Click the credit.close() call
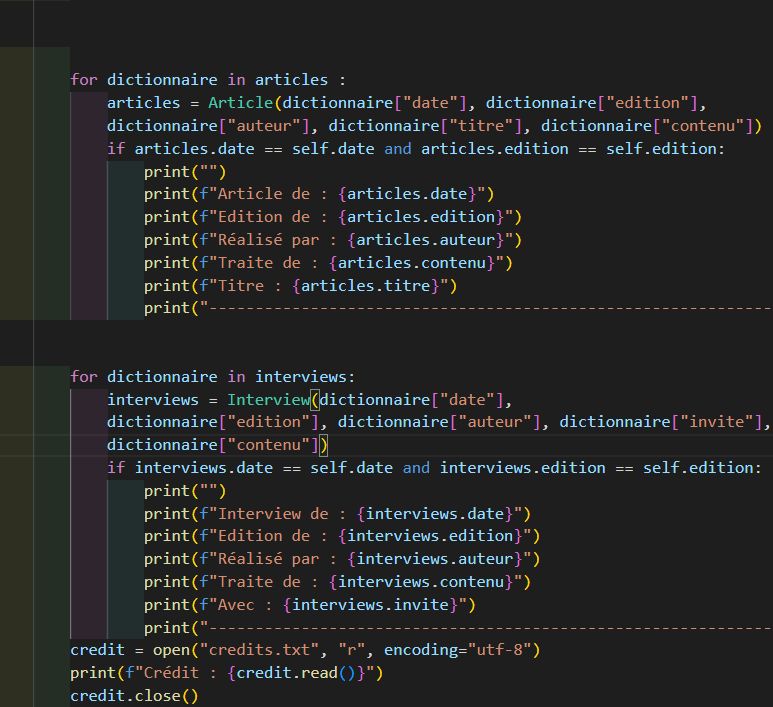 tap(134, 696)
